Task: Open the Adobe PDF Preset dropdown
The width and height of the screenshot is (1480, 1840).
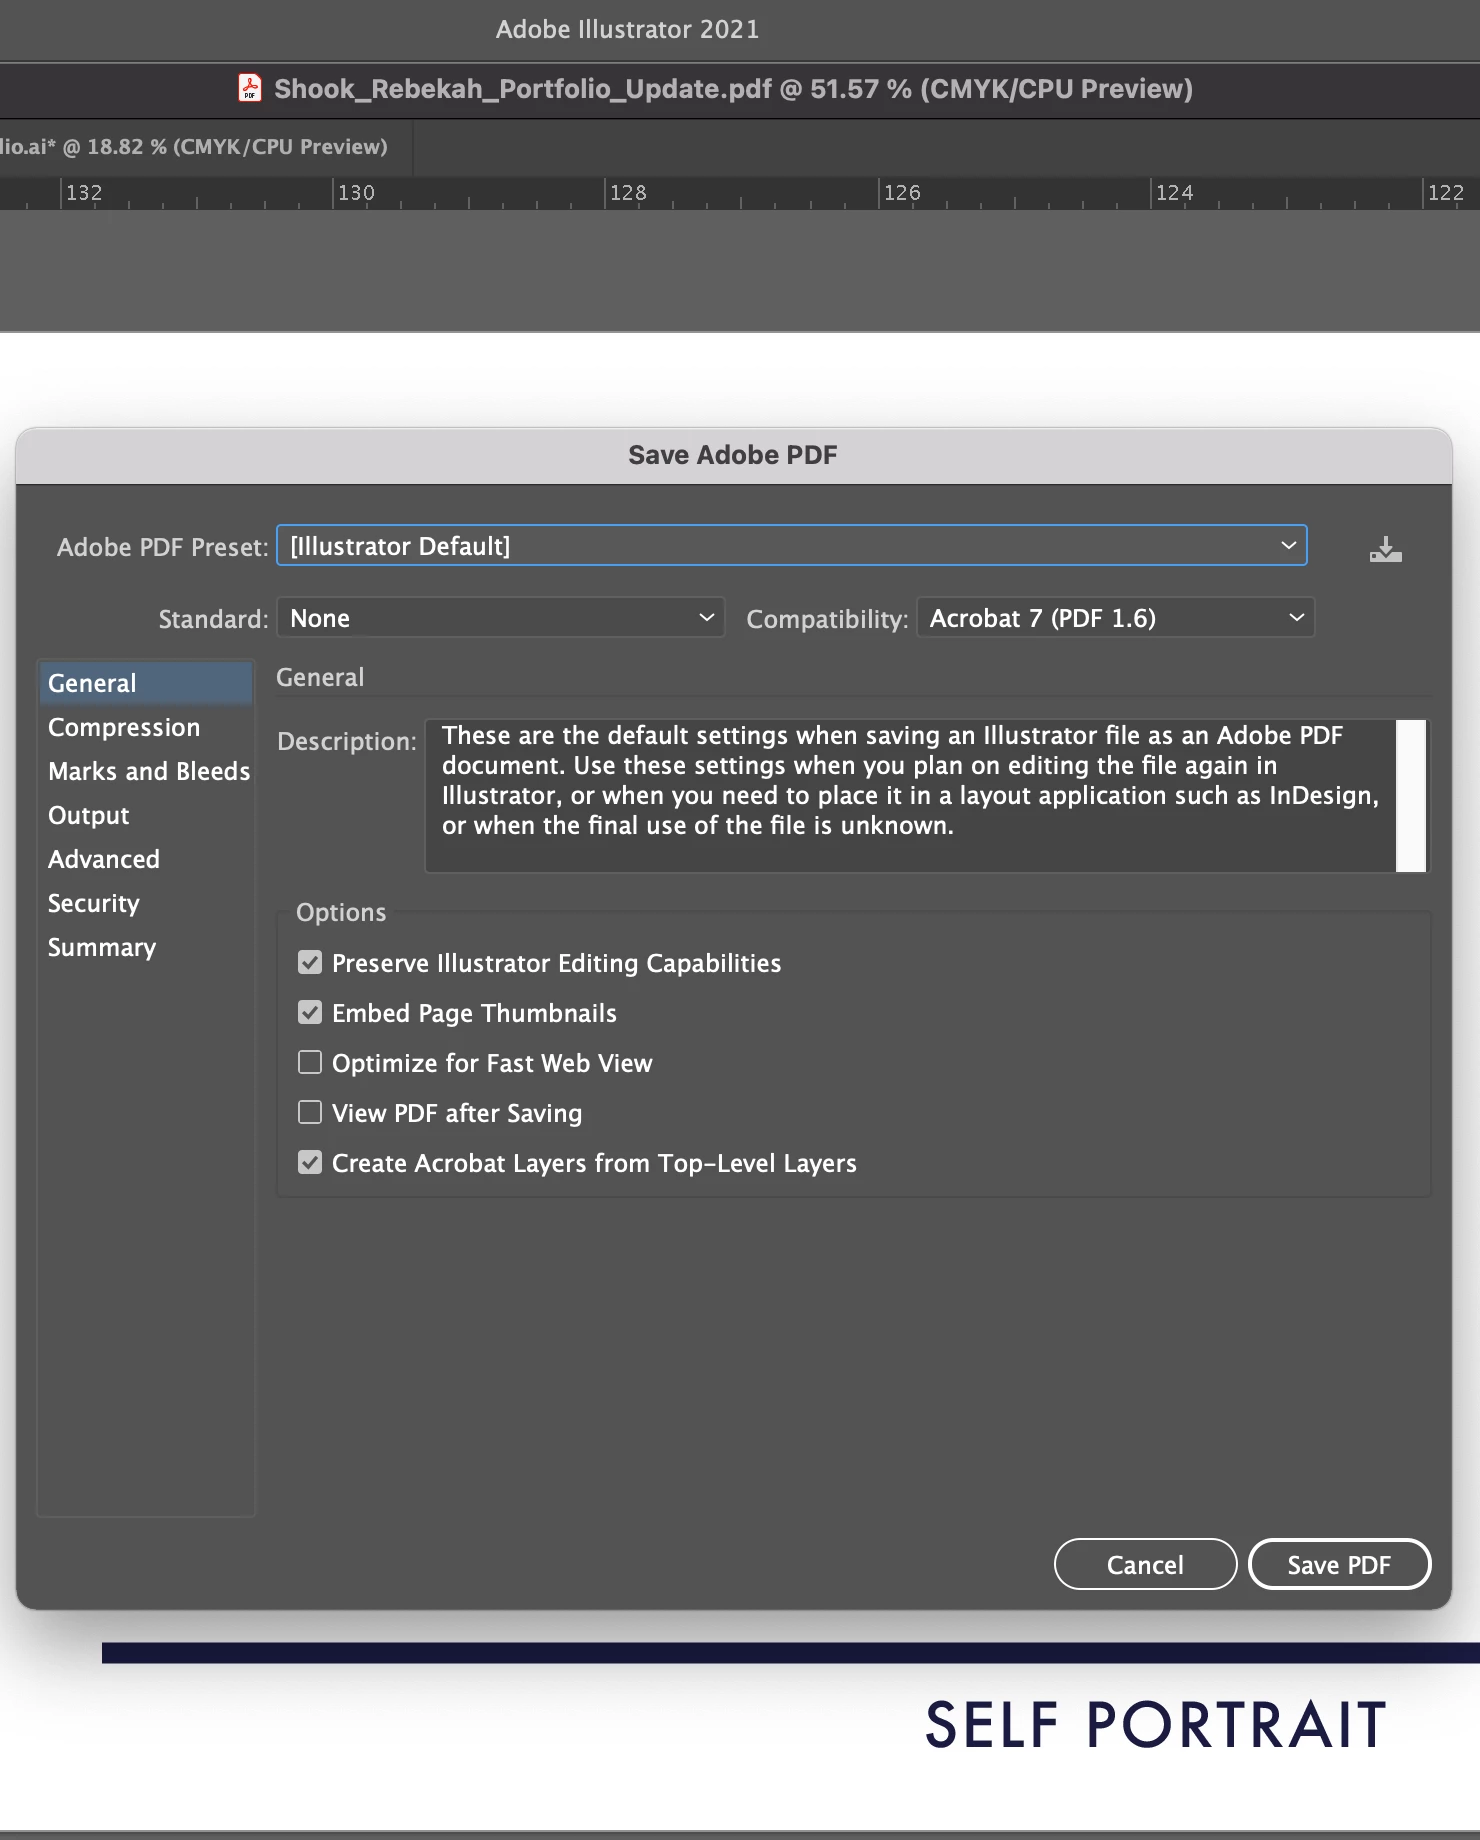Action: pos(792,546)
